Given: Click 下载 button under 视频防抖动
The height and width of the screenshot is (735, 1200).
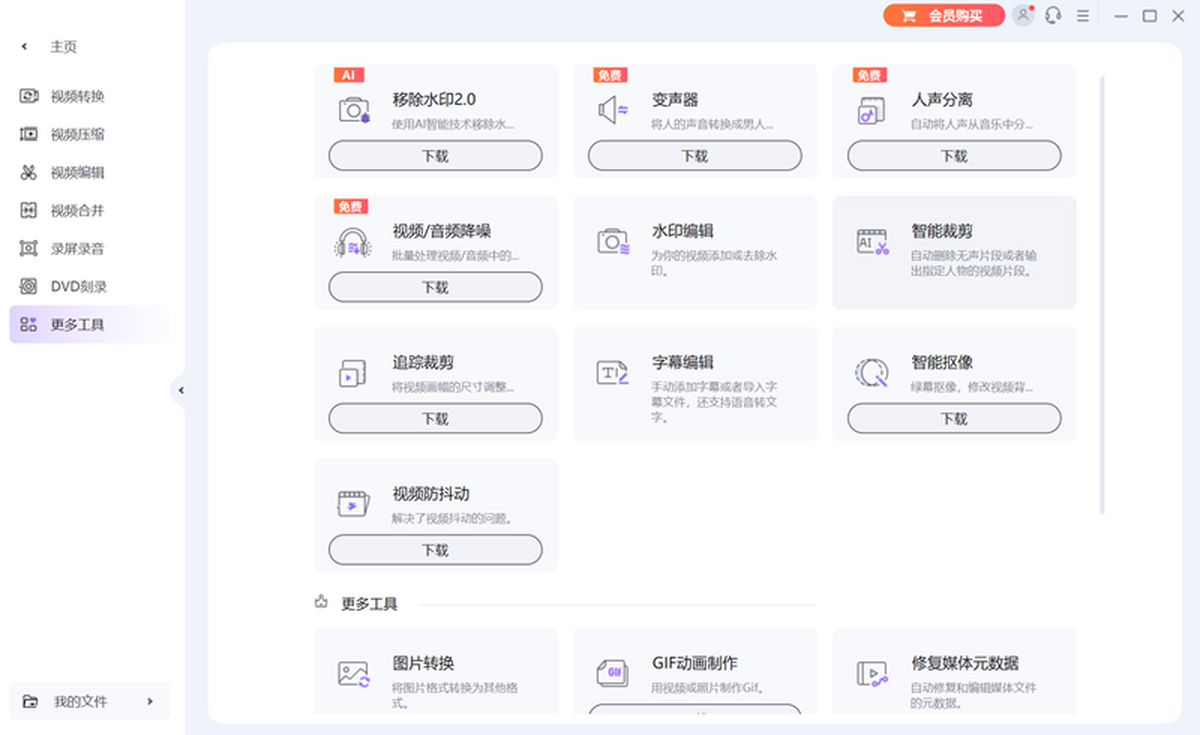Looking at the screenshot, I should tap(435, 550).
